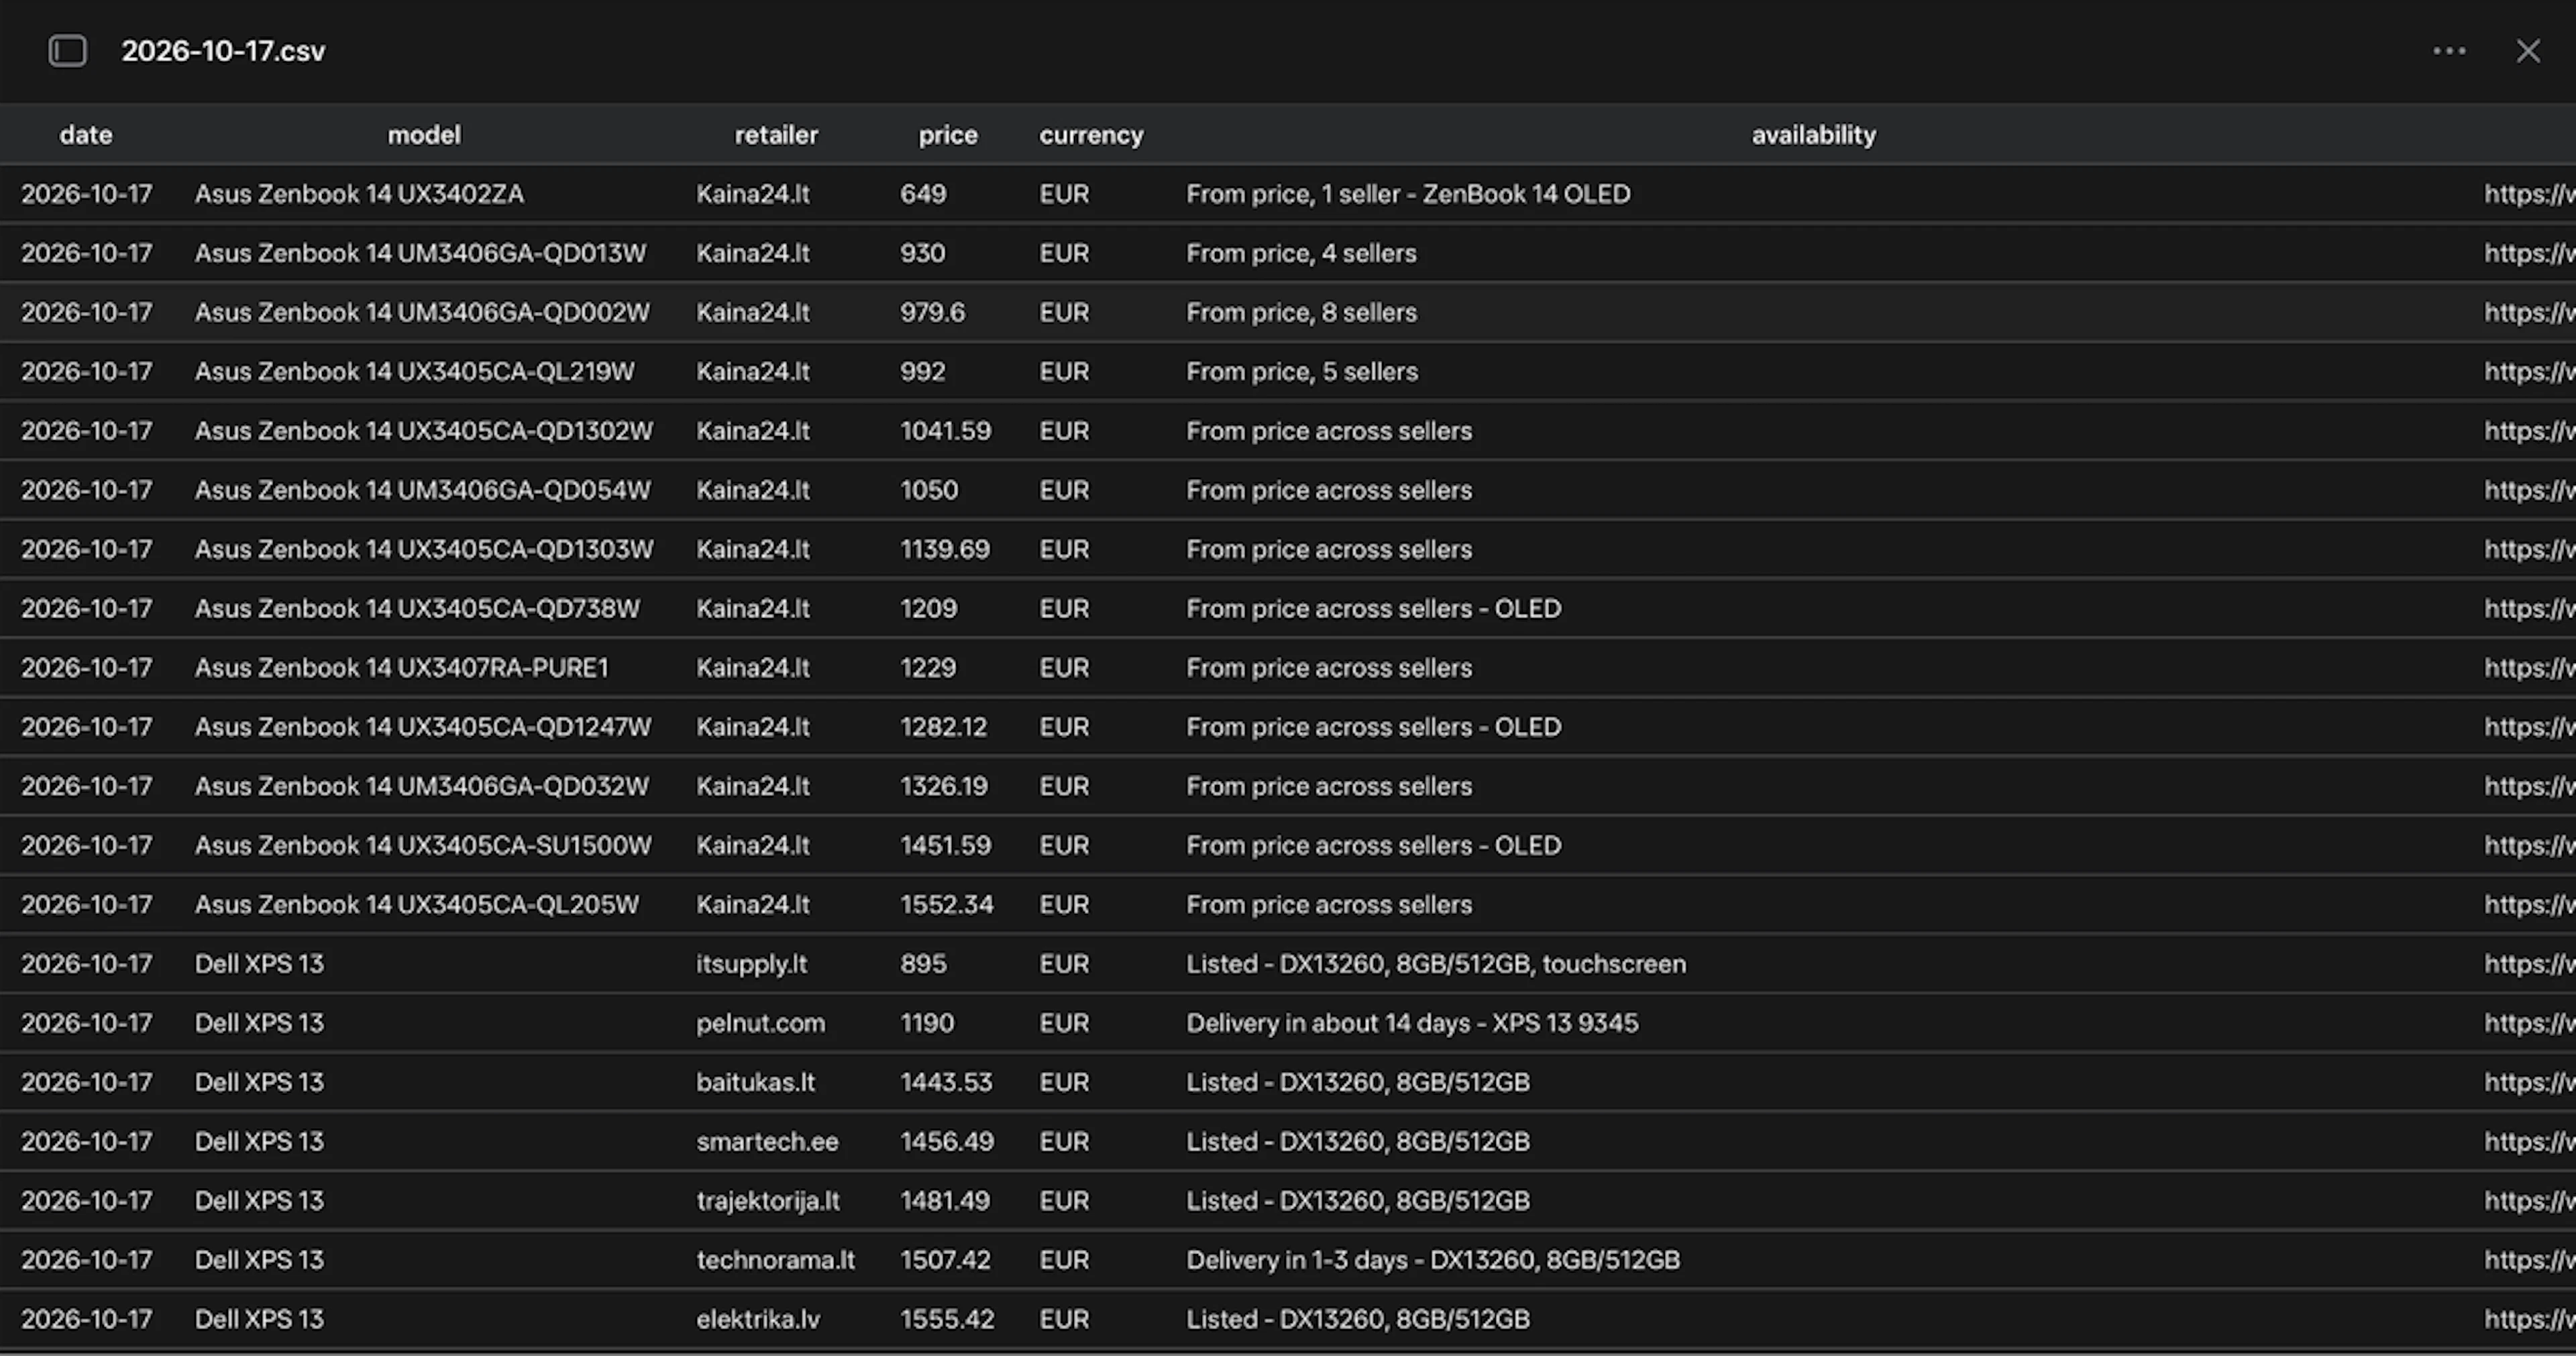The height and width of the screenshot is (1356, 2576).
Task: Select cell Asus Zenbook 14 UX3407RA-PURE1
Action: pyautogui.click(x=401, y=667)
